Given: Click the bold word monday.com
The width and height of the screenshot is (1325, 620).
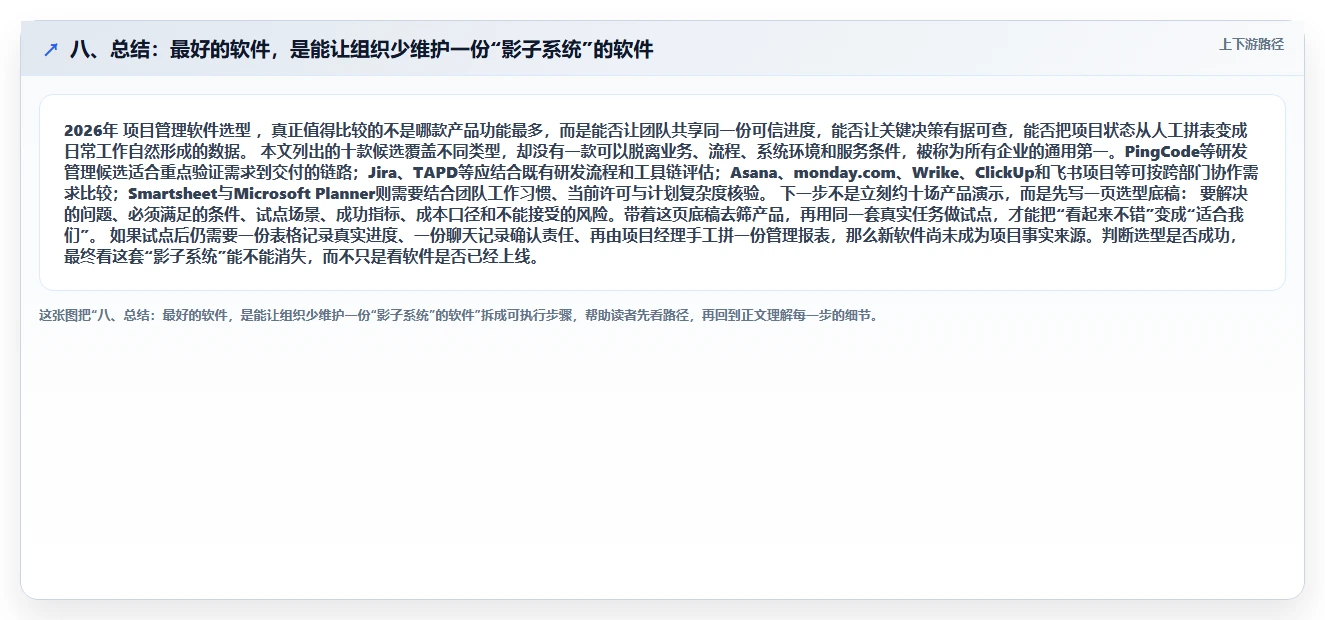Looking at the screenshot, I should tap(845, 172).
